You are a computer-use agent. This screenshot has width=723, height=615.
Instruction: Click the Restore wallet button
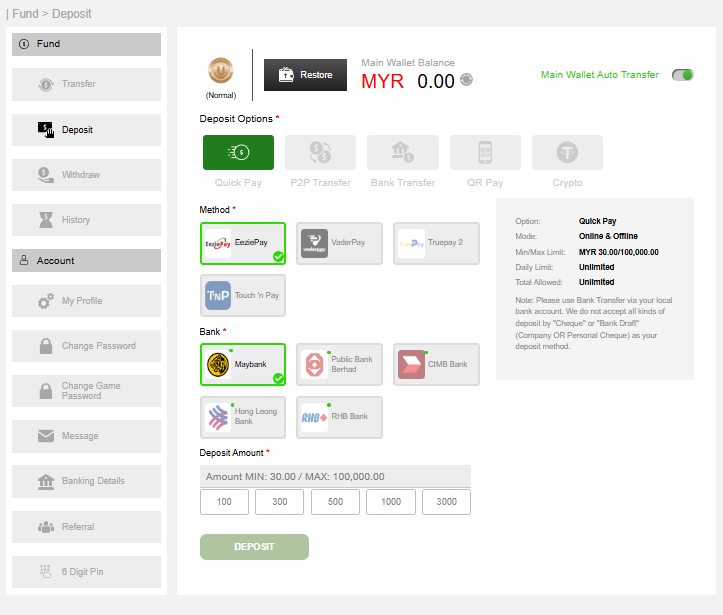click(x=305, y=75)
